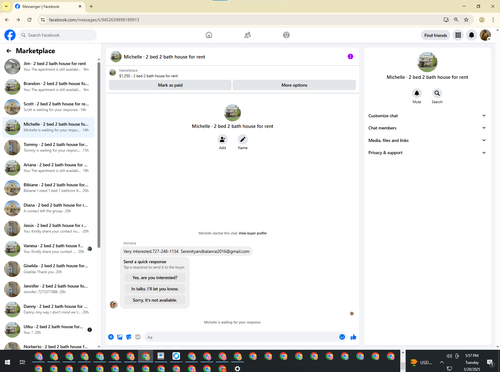Send 'Yes, are you interested?' quick response

coord(155,277)
